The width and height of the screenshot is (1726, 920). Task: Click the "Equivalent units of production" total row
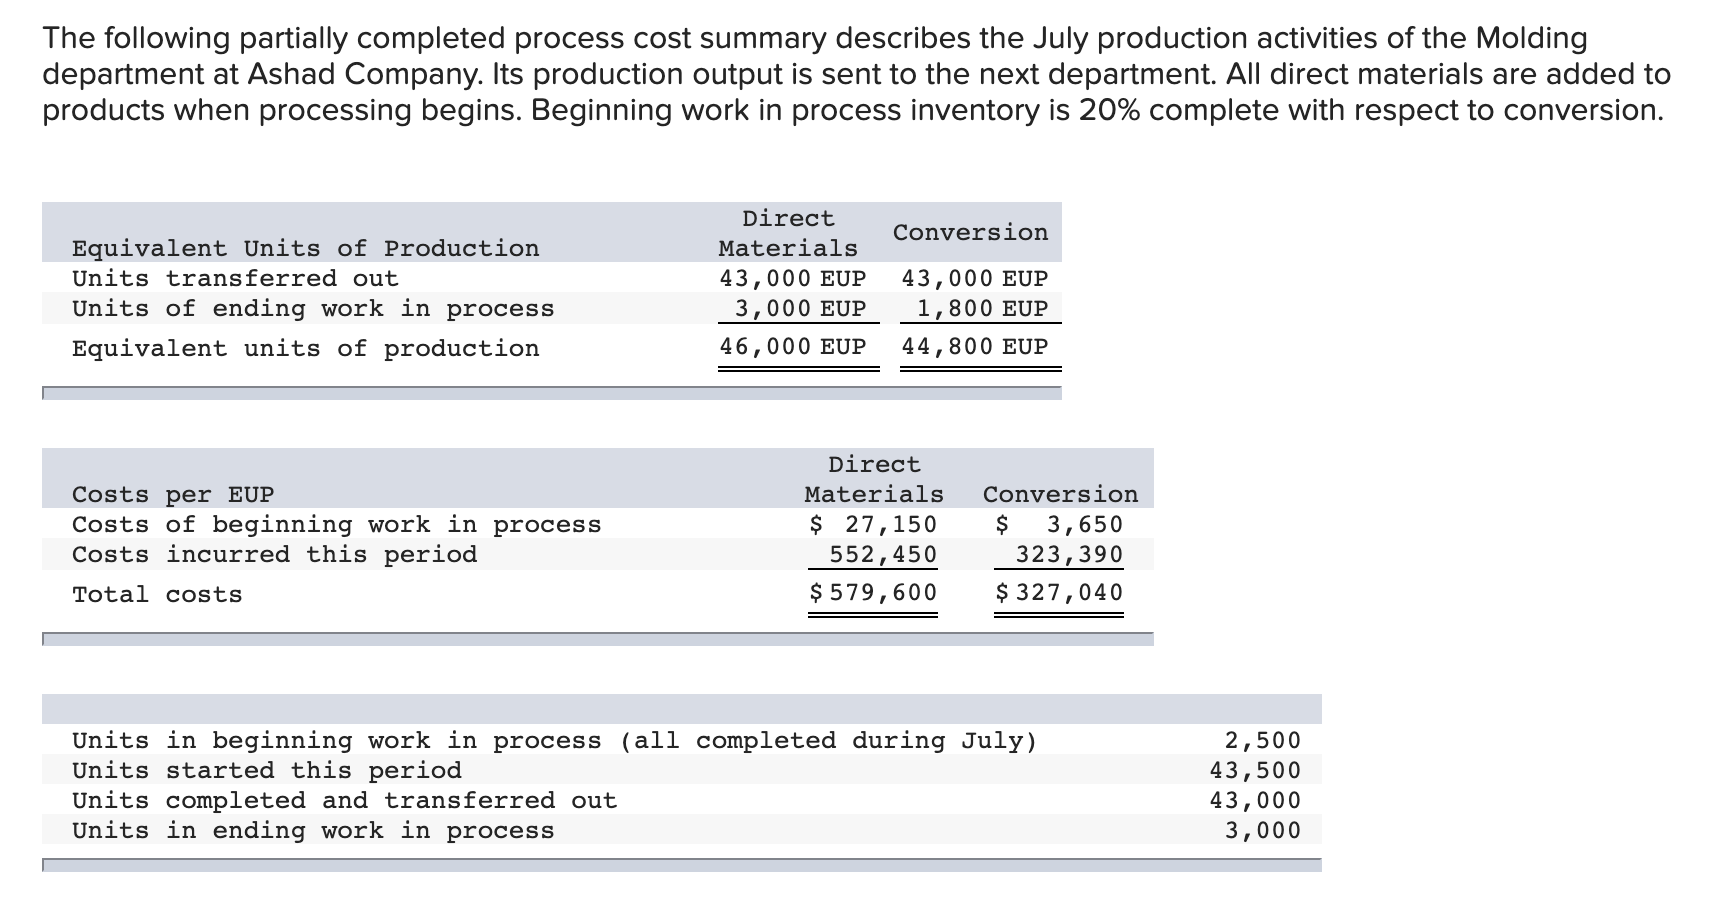[305, 348]
